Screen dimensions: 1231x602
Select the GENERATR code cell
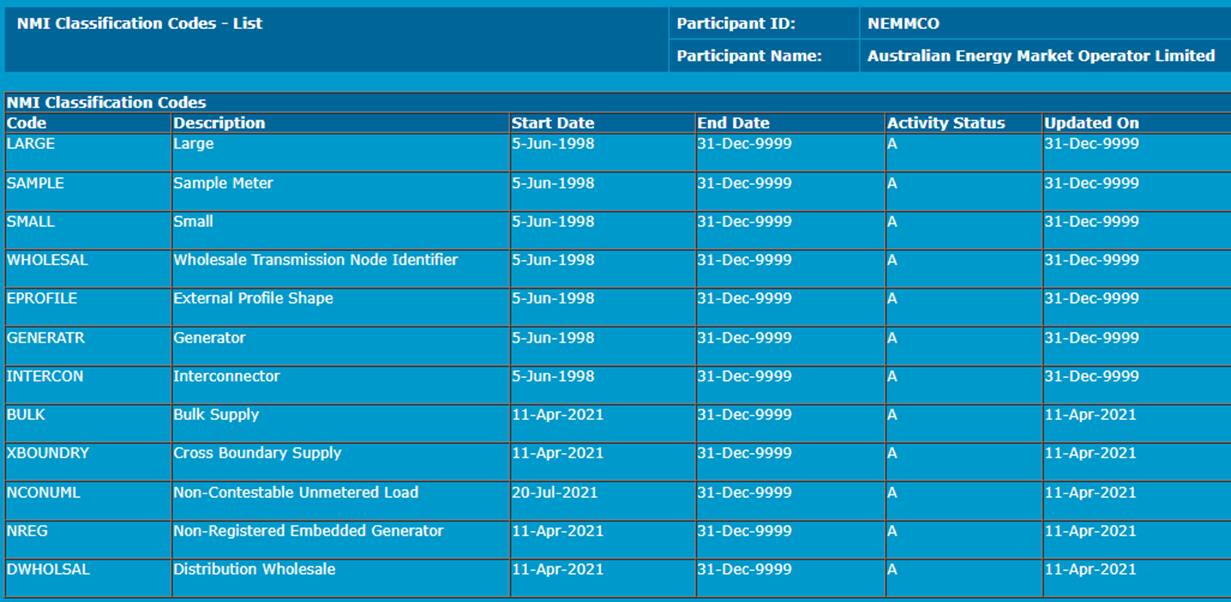click(x=46, y=338)
